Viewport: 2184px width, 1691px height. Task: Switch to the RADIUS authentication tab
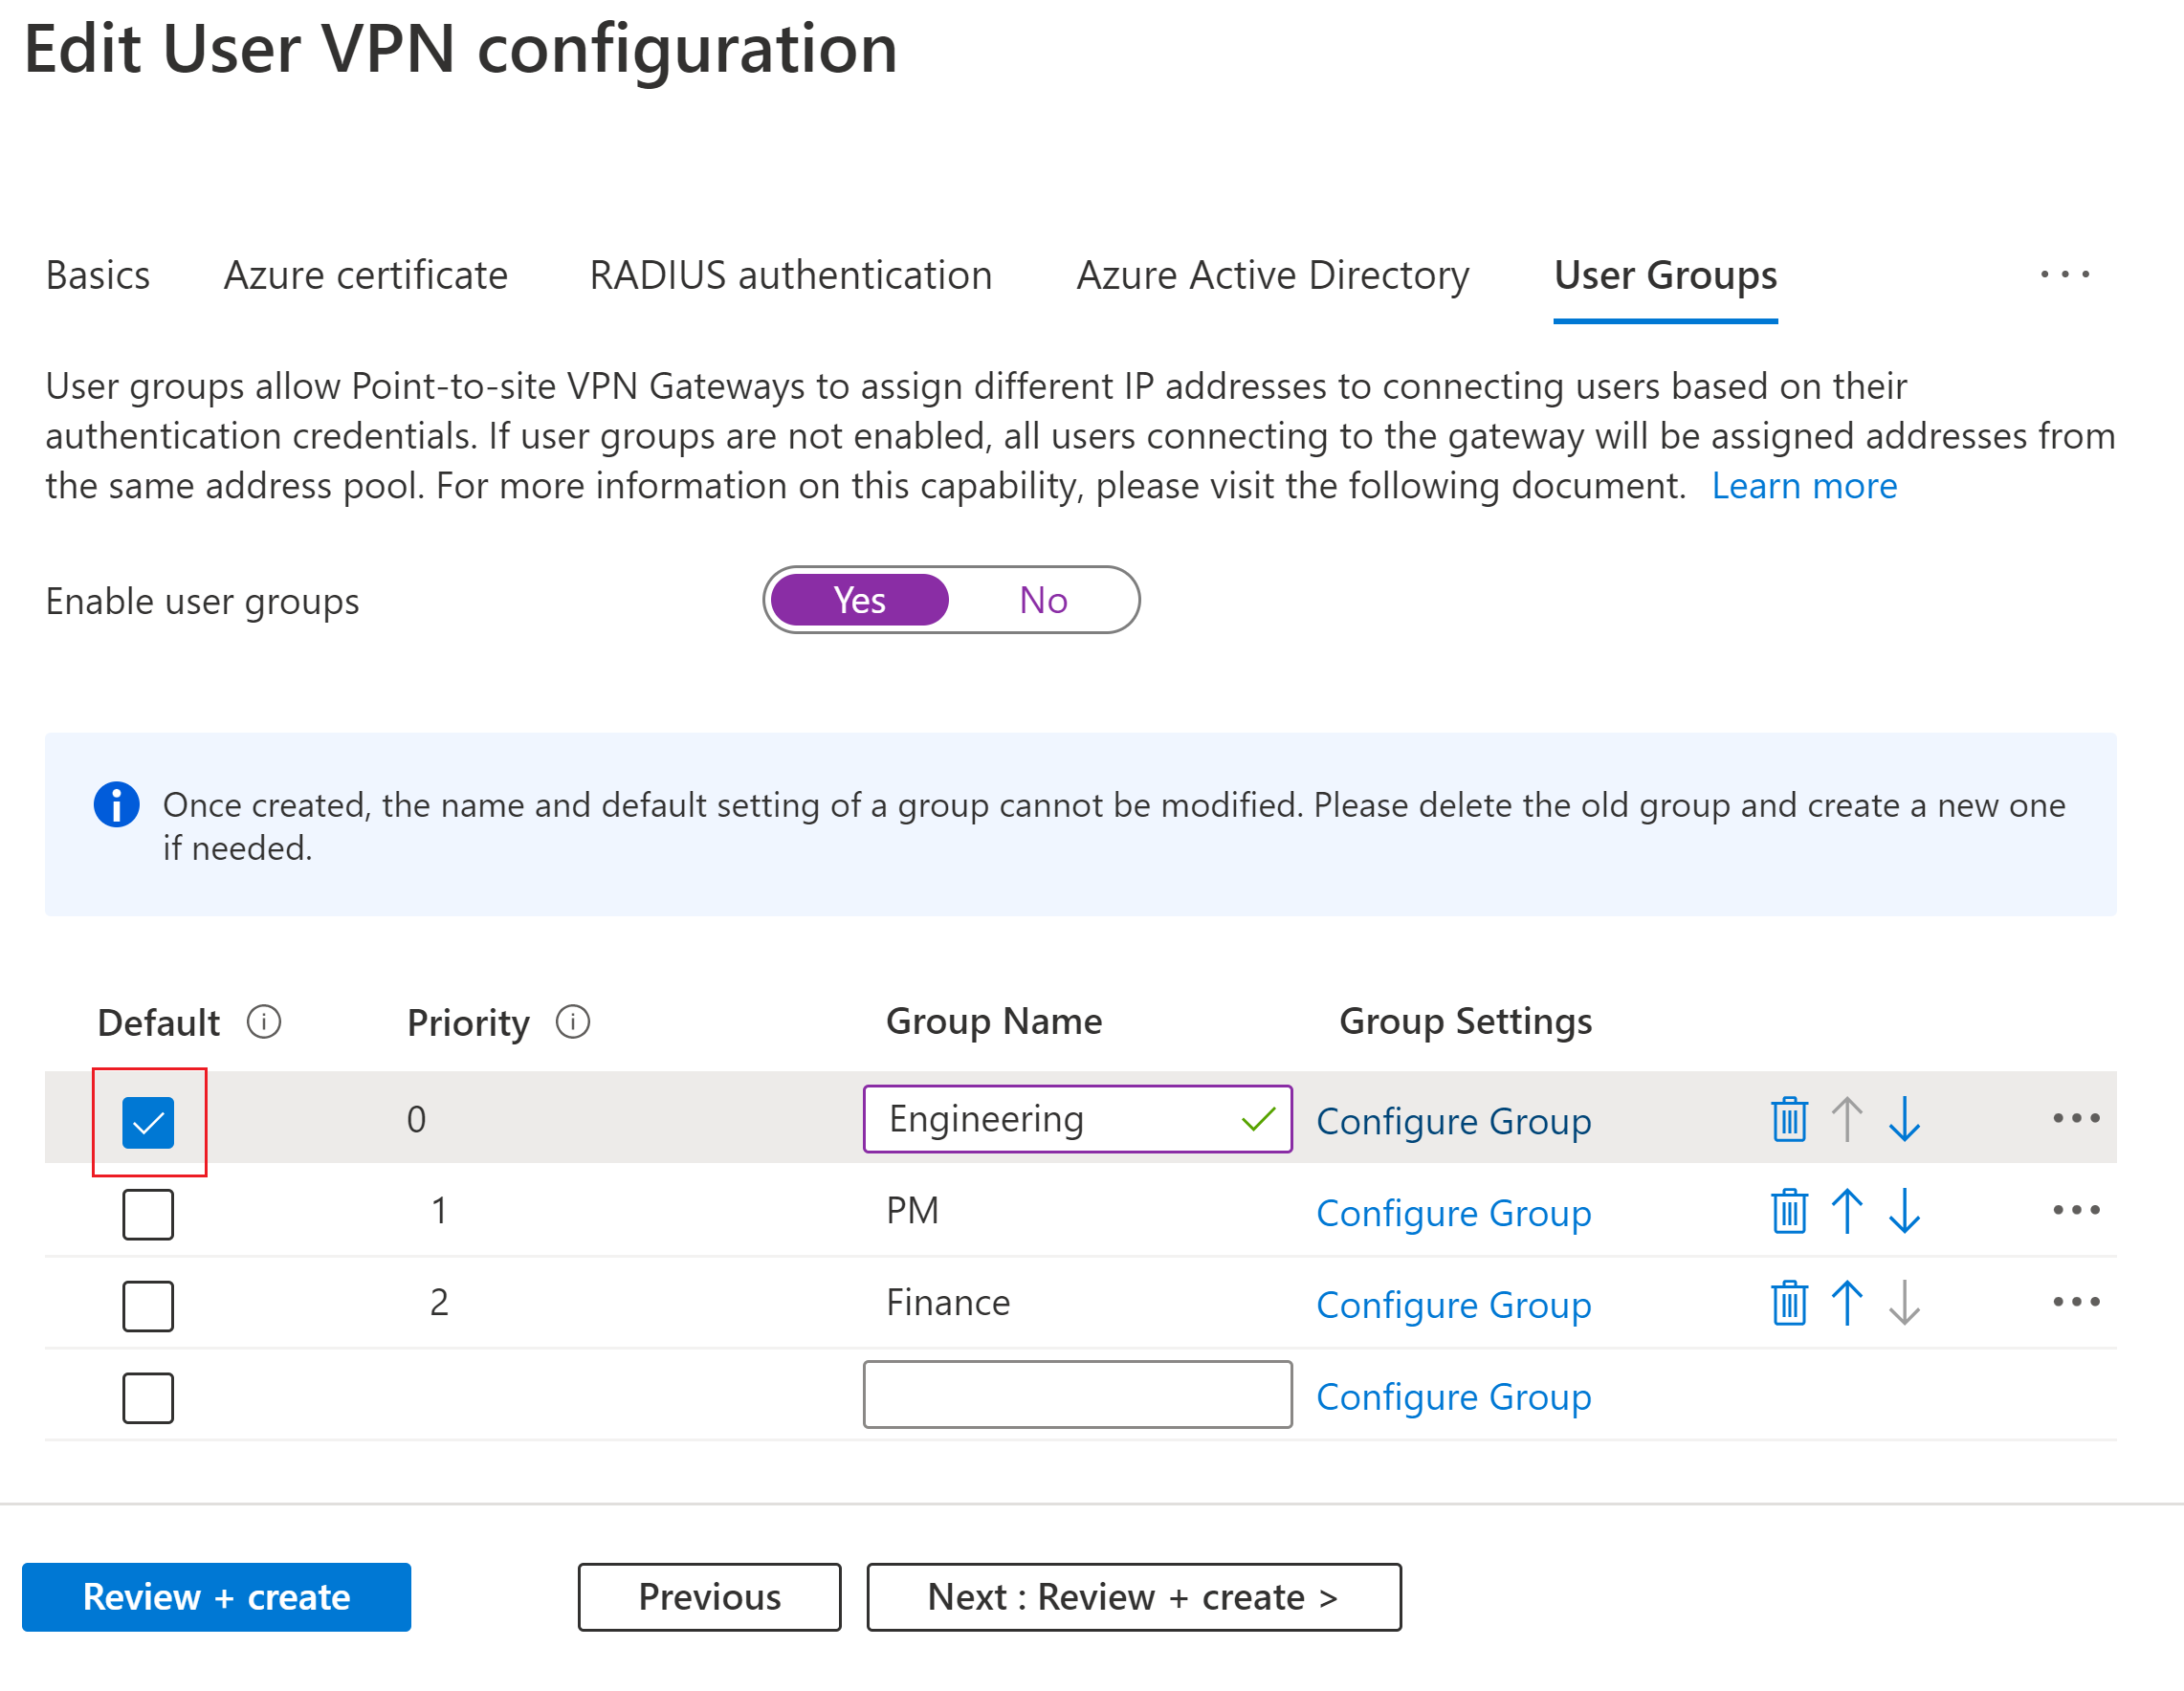coord(790,275)
